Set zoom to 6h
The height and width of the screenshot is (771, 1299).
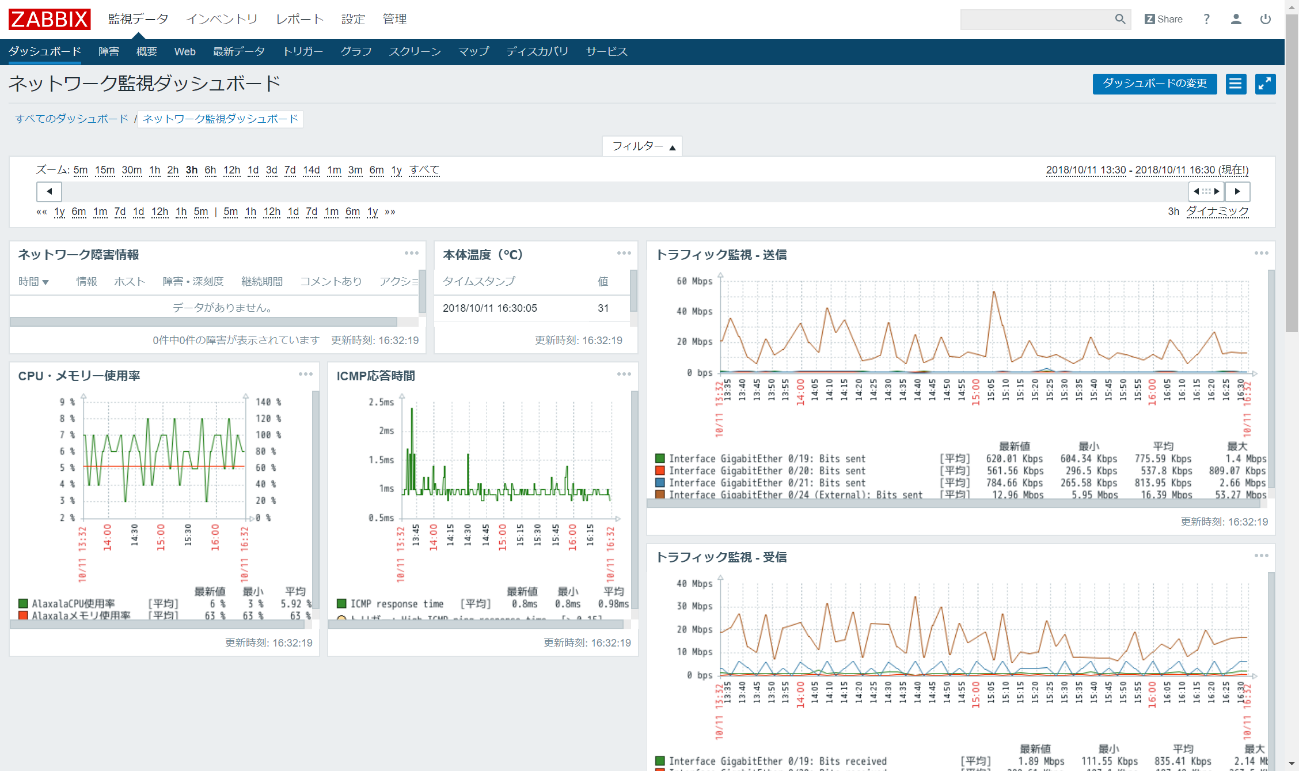click(210, 170)
